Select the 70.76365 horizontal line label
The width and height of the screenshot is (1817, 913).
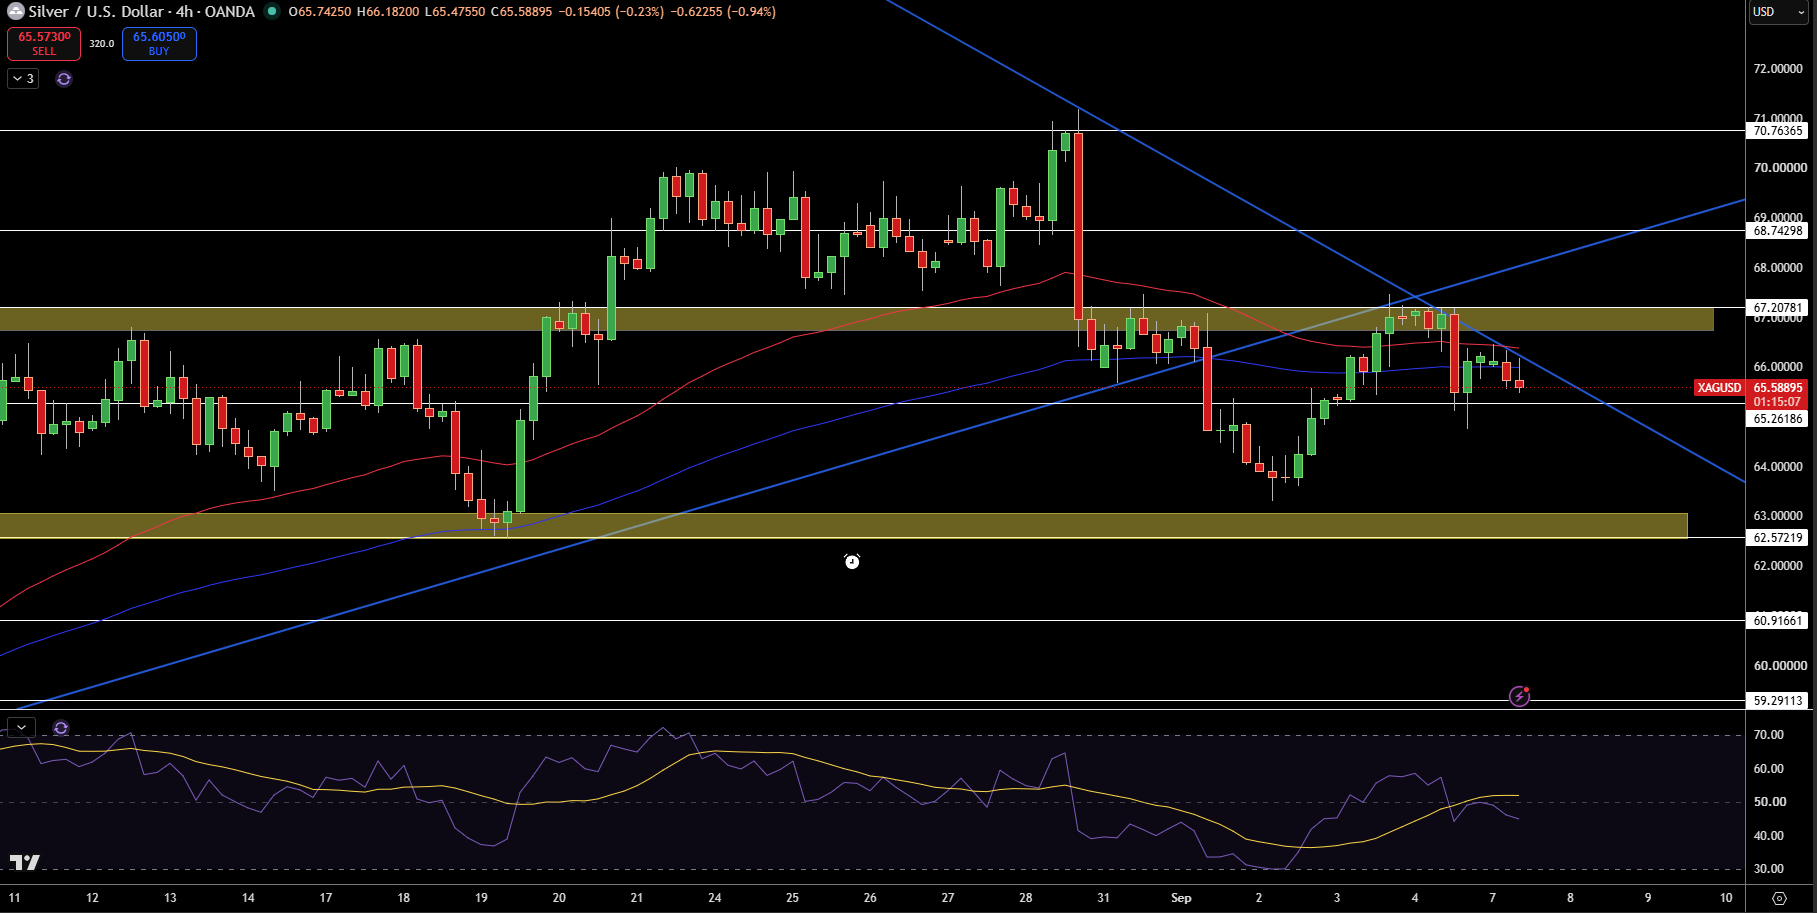tap(1779, 131)
